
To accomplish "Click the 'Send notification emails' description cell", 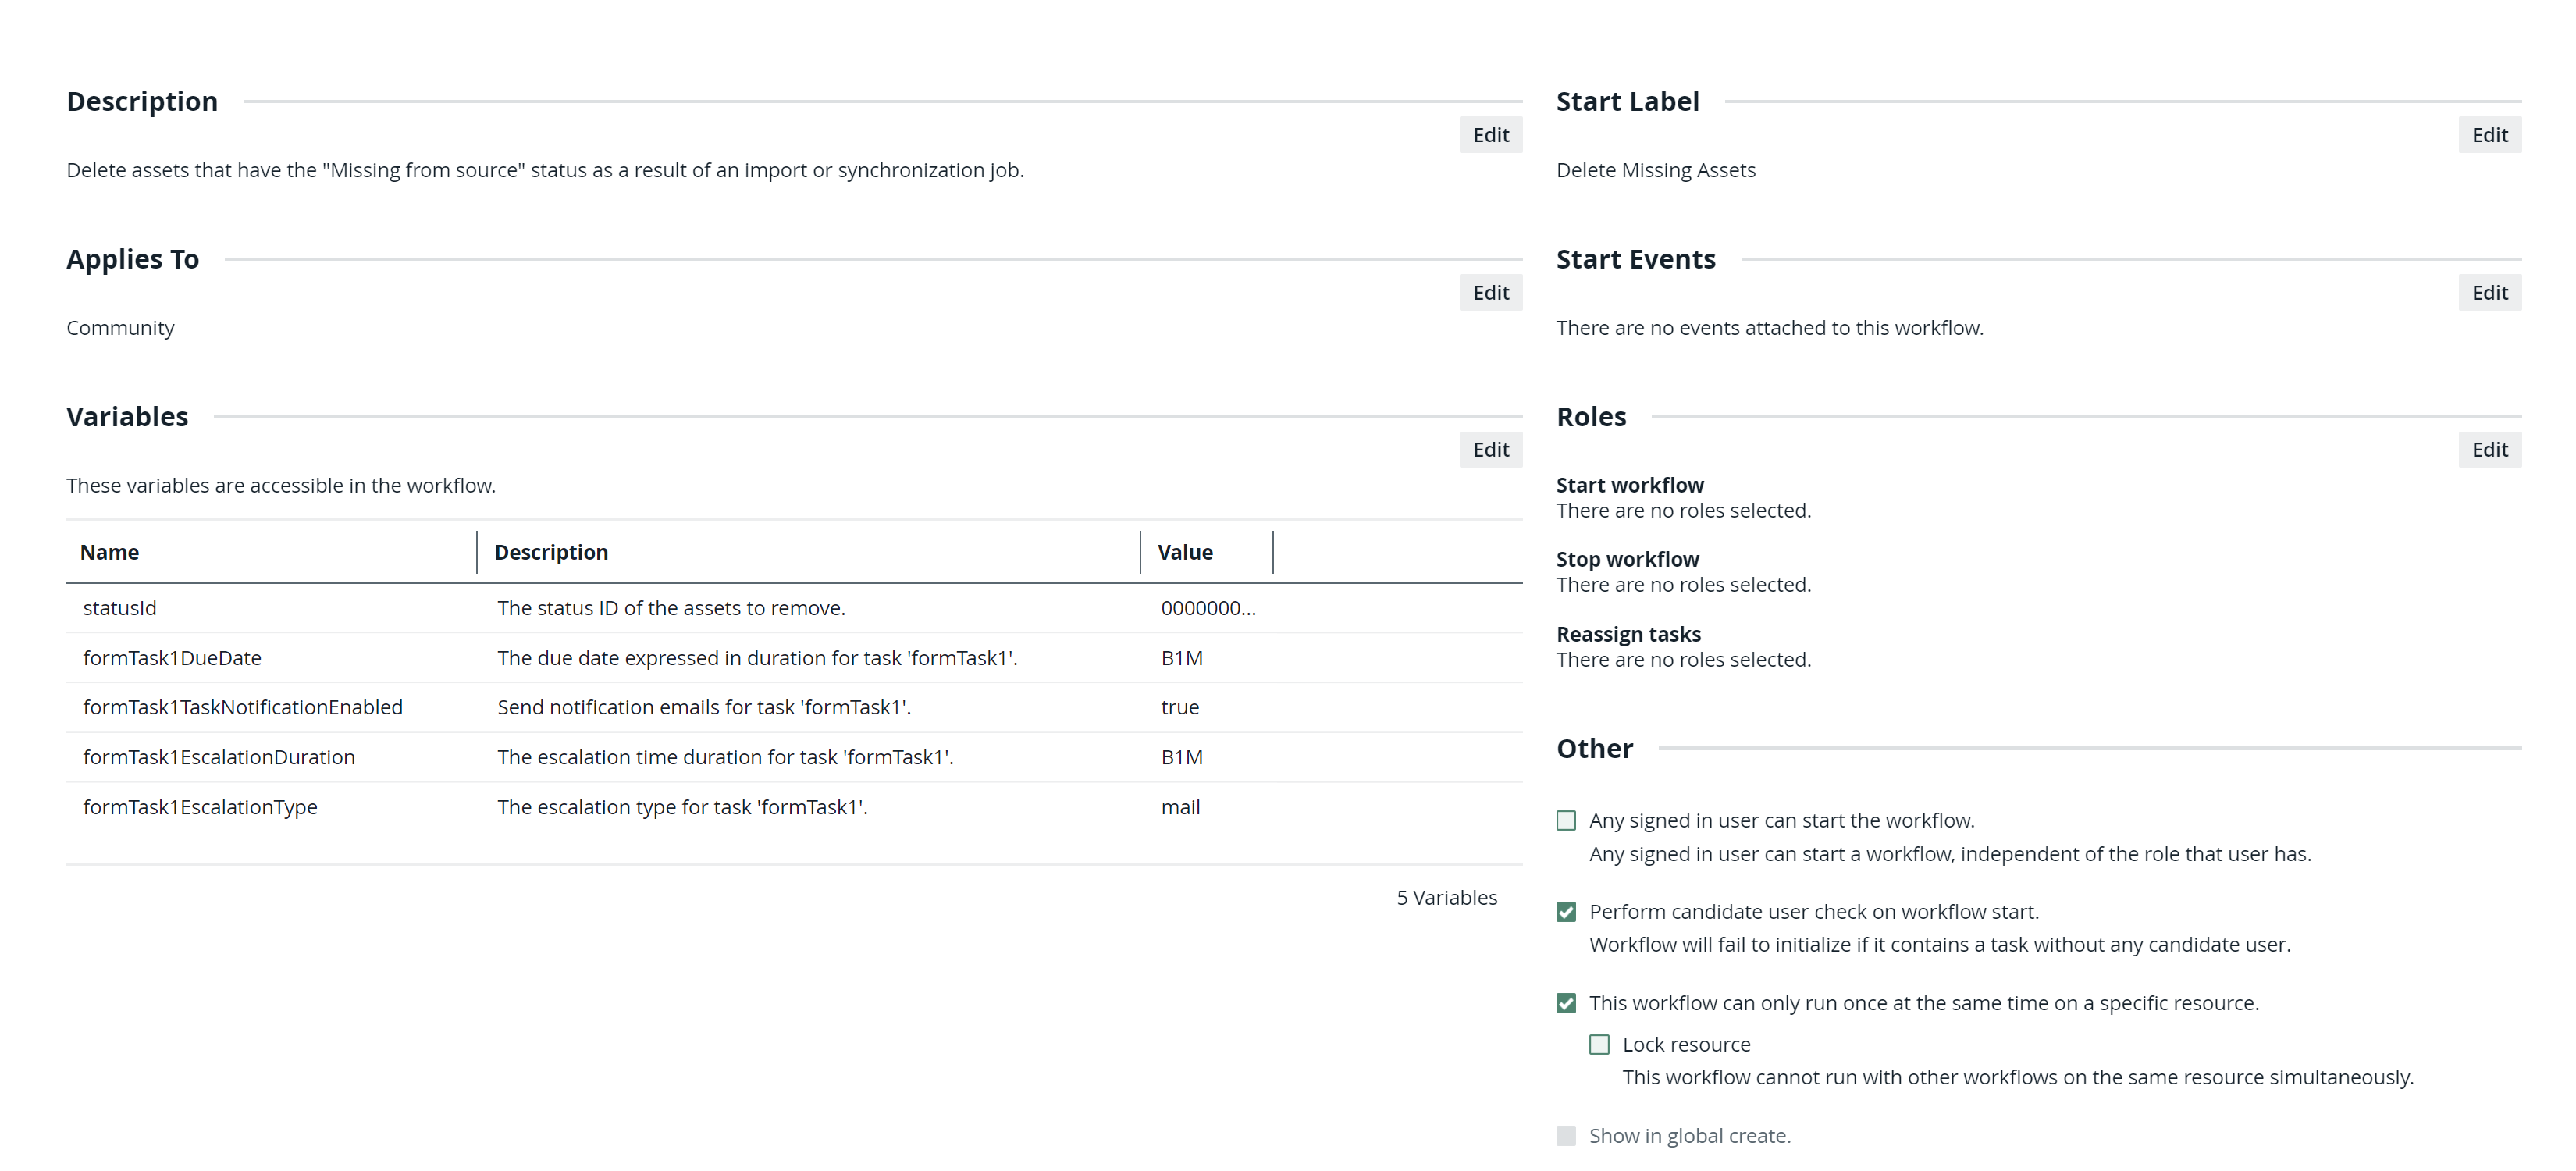I will [x=704, y=707].
